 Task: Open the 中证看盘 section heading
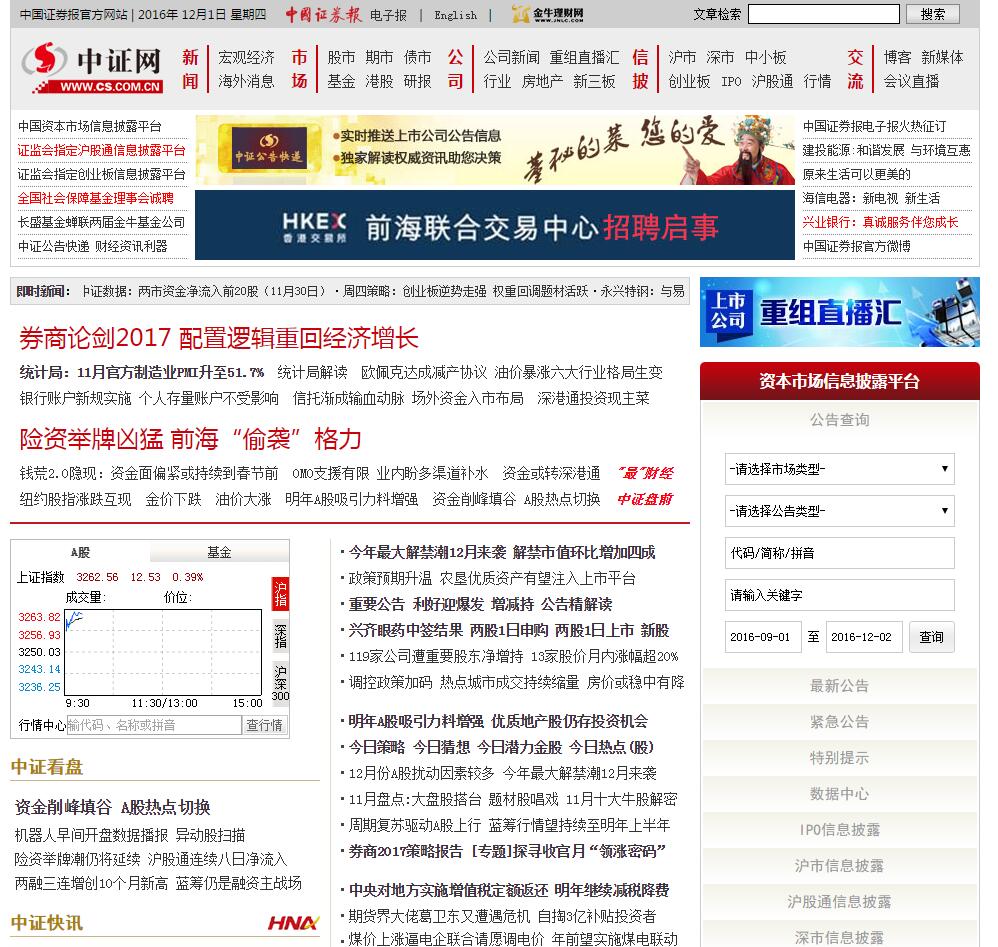tap(47, 767)
